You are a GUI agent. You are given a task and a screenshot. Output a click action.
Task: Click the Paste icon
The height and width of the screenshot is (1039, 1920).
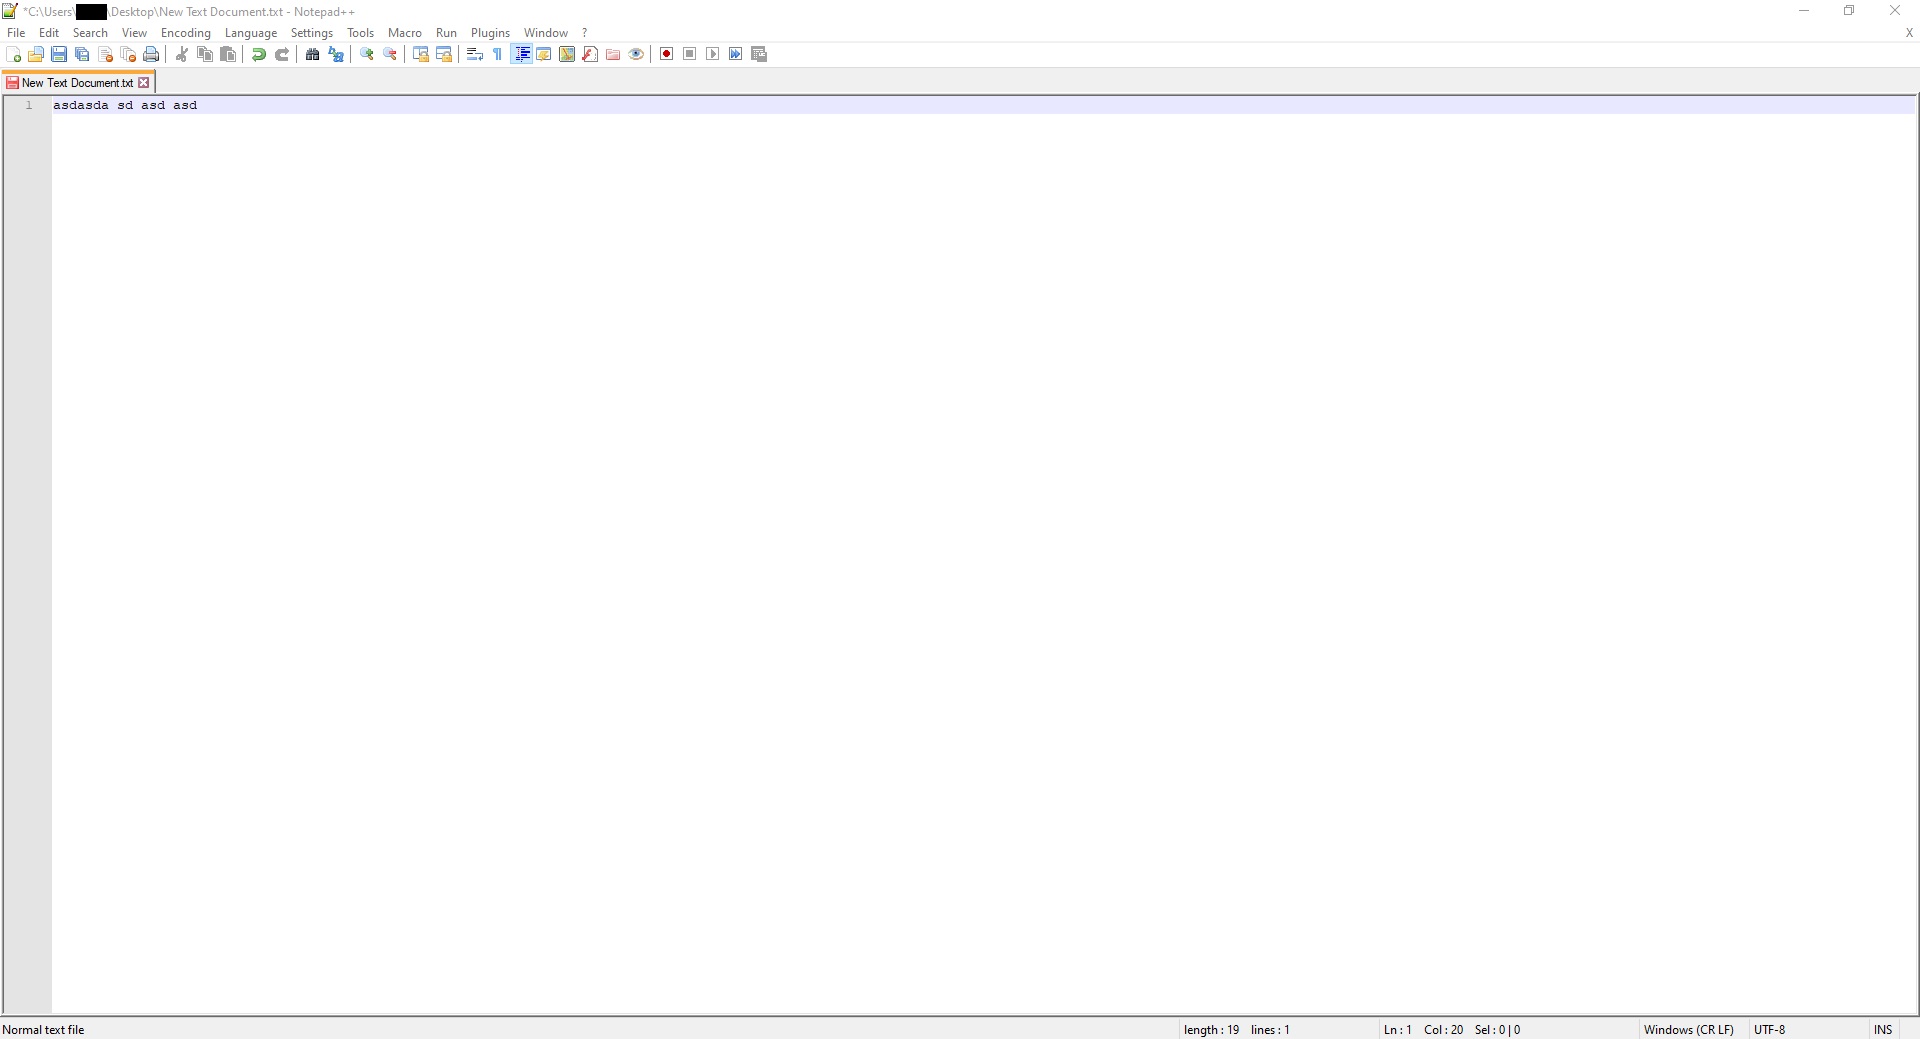(227, 54)
